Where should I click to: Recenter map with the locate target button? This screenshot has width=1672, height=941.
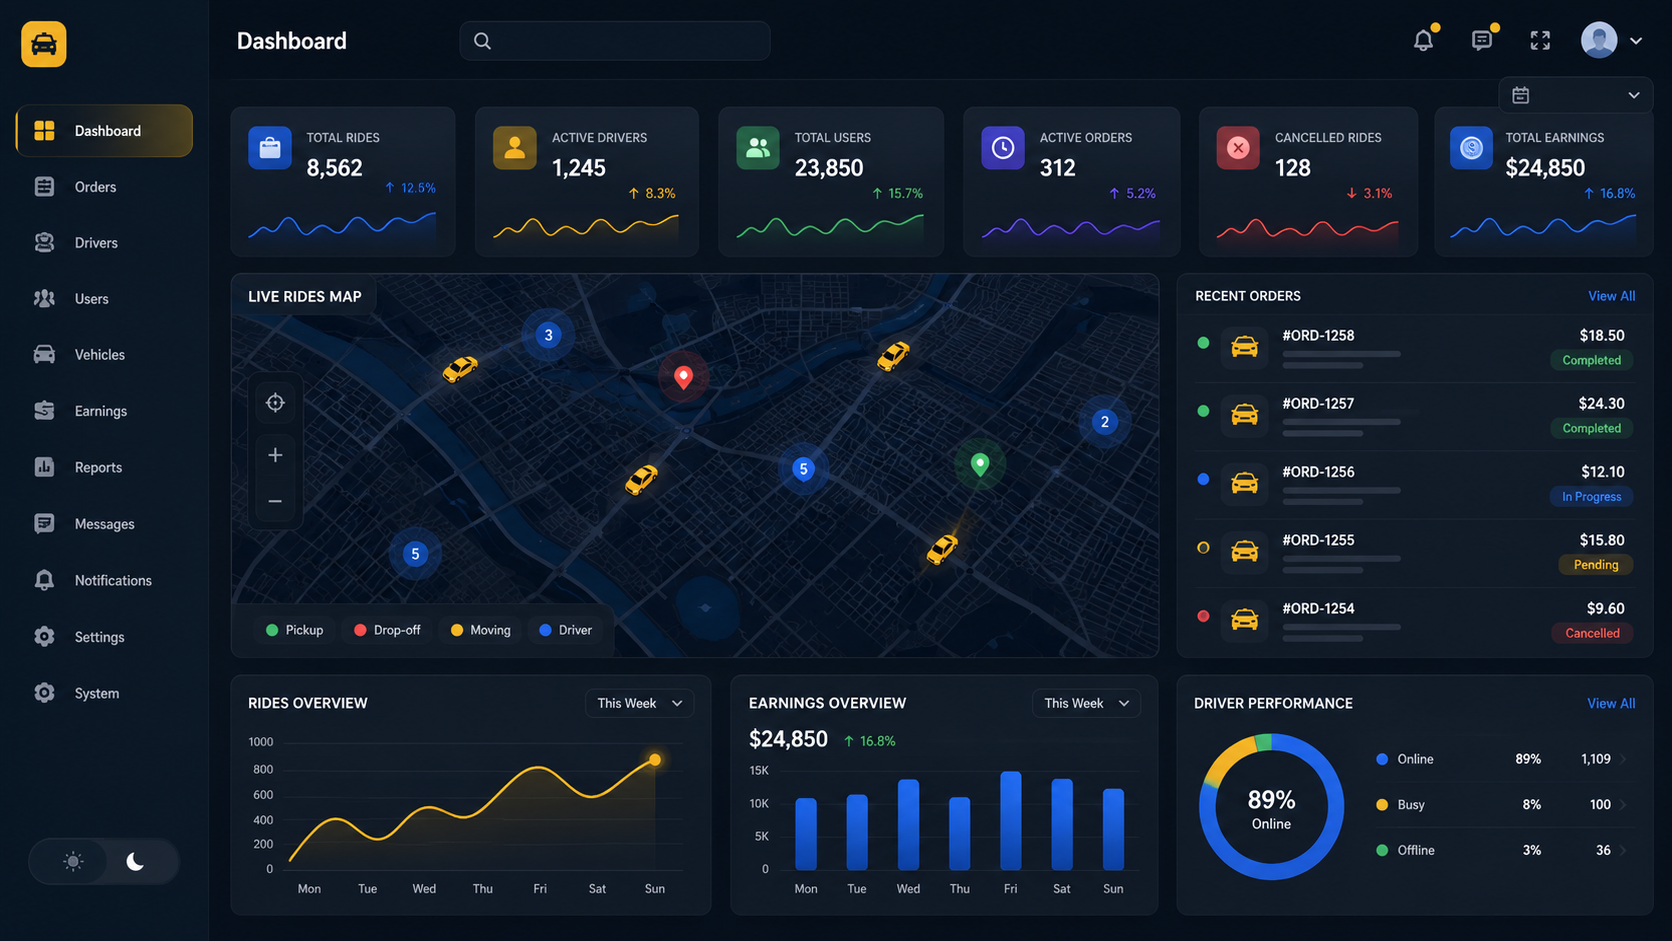[275, 403]
